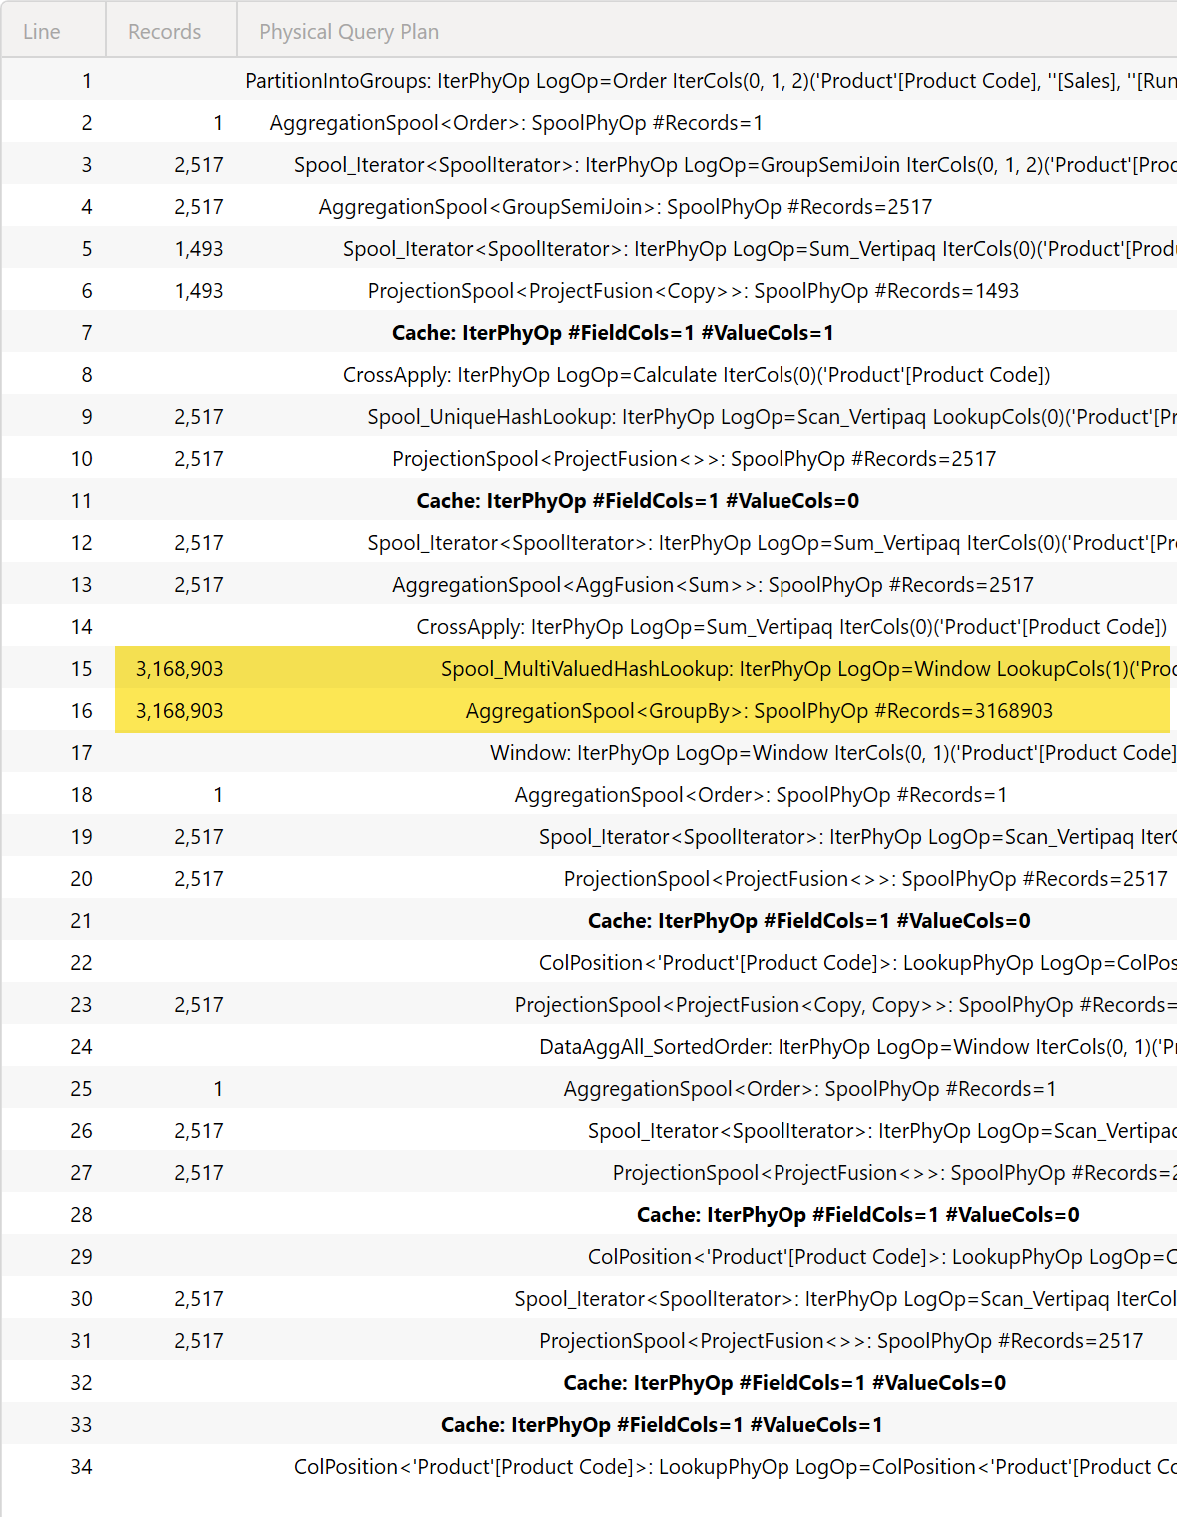Screen dimensions: 1177x1517
Task: Click the Records column header
Action: [164, 32]
